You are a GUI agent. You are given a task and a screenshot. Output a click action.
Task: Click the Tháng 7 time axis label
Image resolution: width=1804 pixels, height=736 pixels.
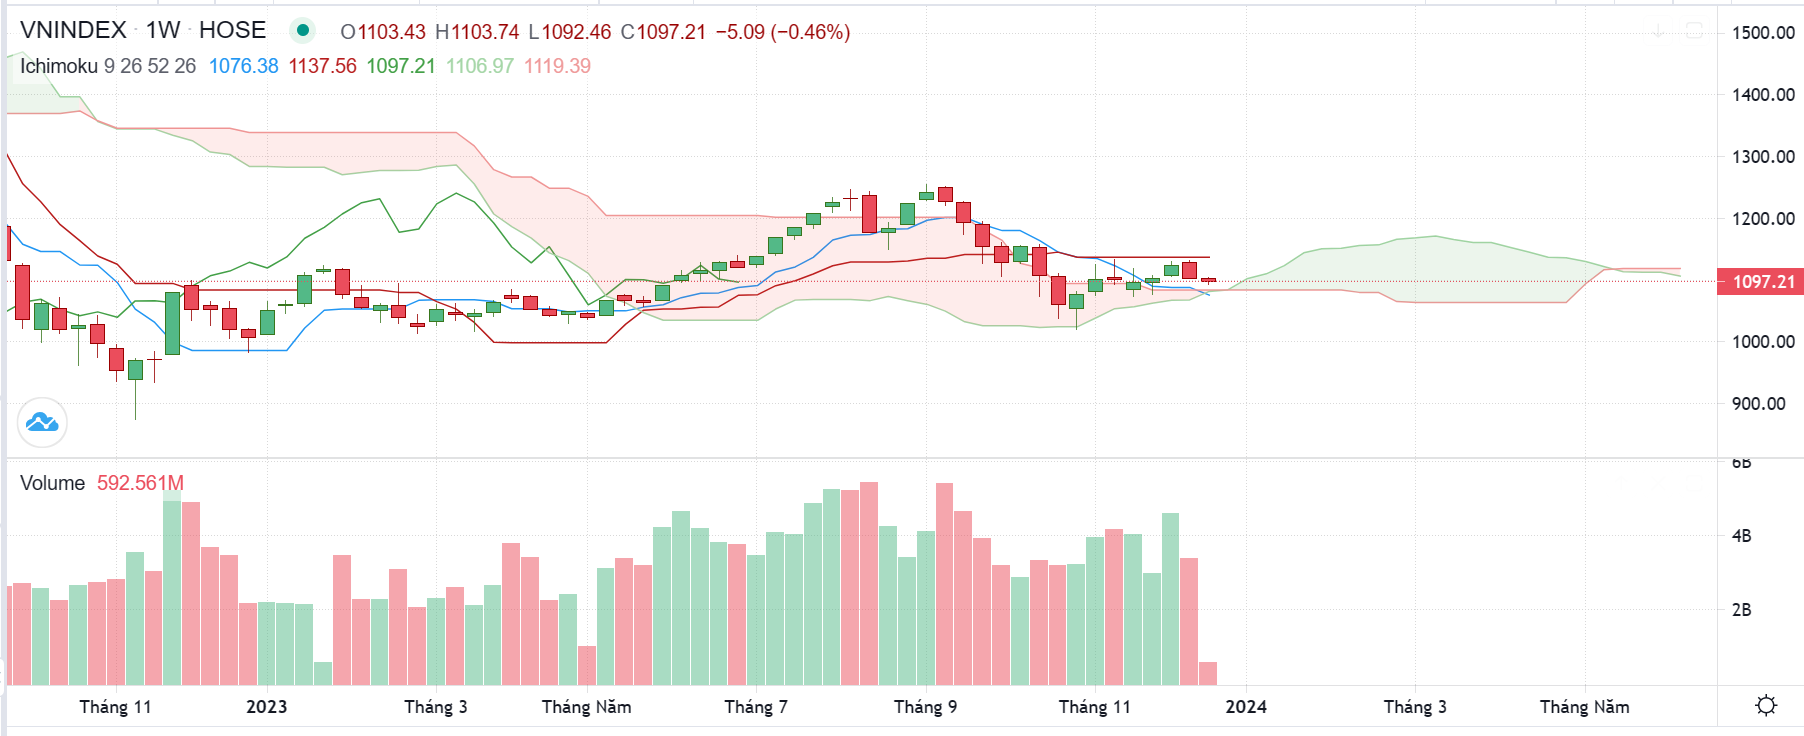(x=756, y=707)
